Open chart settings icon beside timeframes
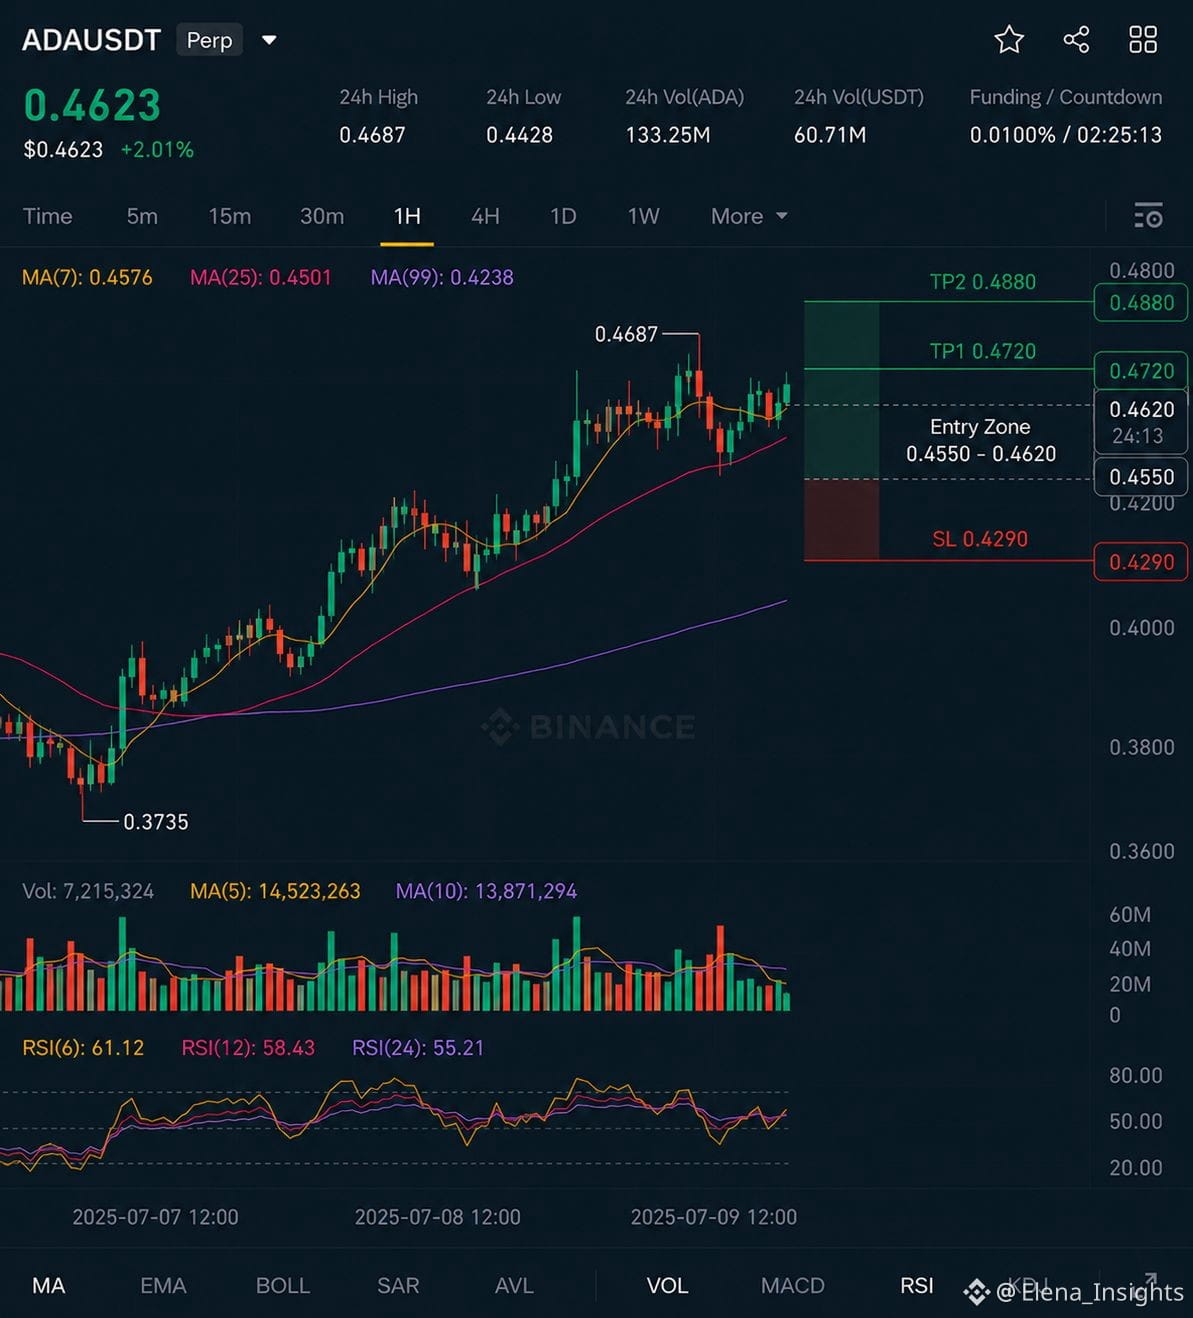 pos(1148,216)
